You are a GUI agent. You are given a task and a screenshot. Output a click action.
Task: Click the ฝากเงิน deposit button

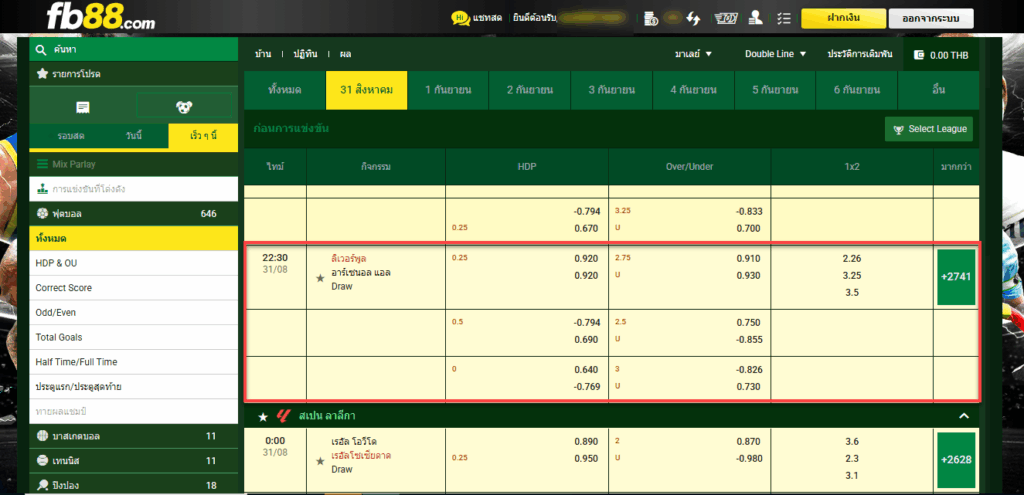pos(843,18)
